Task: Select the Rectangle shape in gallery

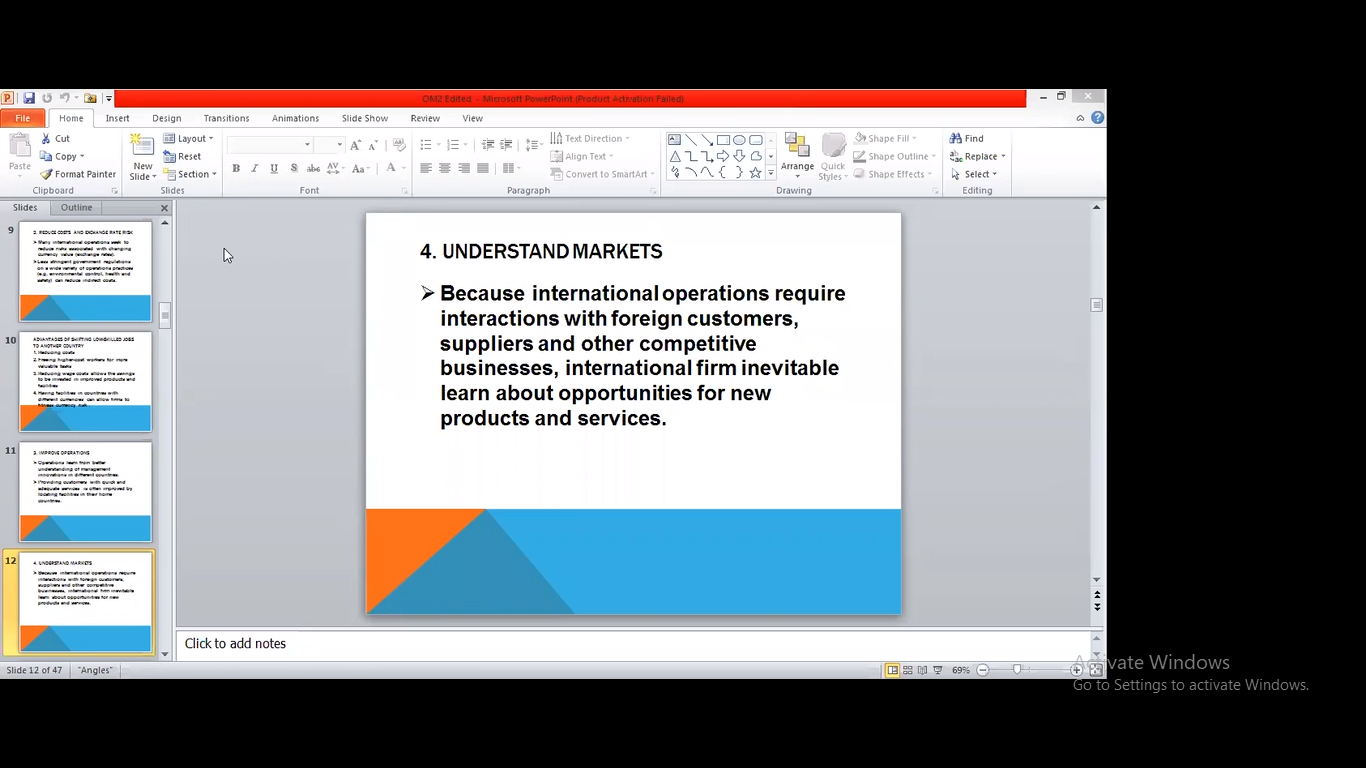Action: click(x=722, y=140)
